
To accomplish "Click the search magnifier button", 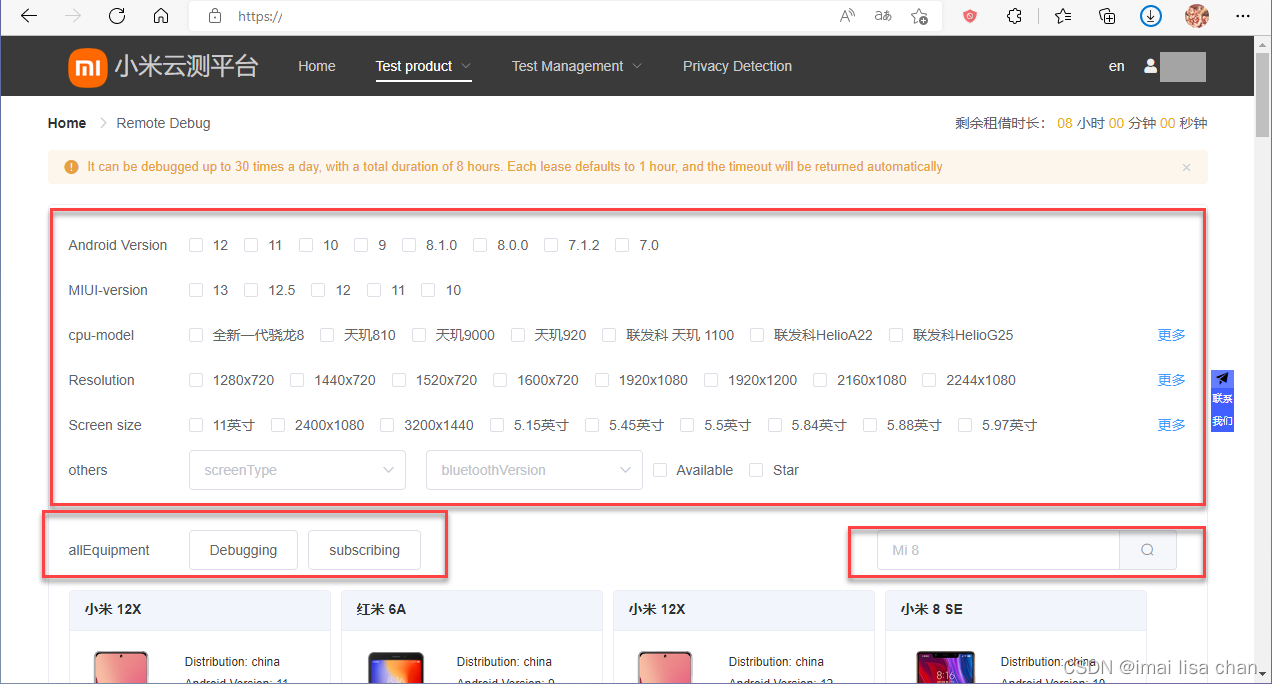I will [1147, 550].
